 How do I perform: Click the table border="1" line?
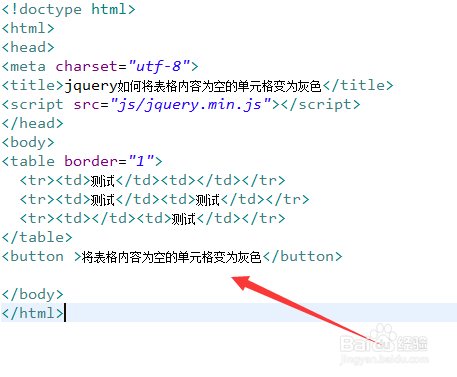pos(82,162)
